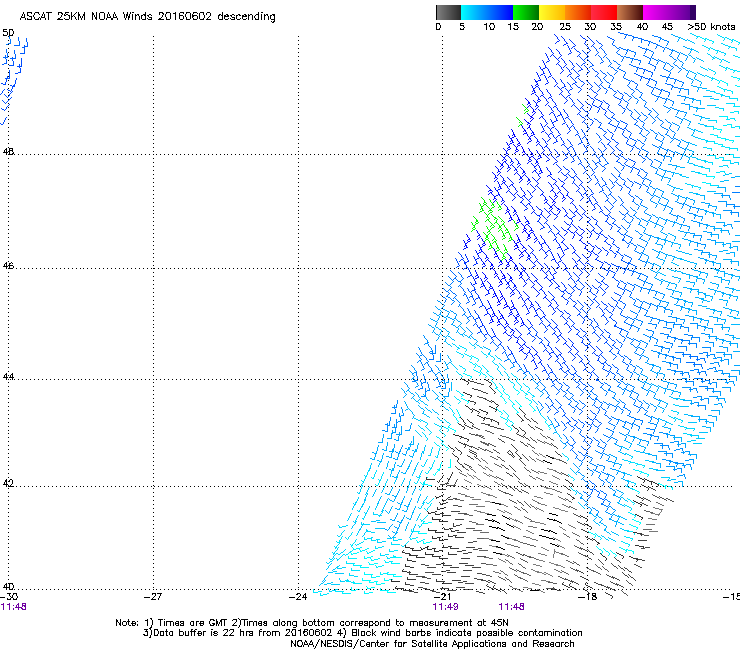Image resolution: width=740 pixels, height=650 pixels.
Task: Click the purple '11:49' timestamp
Action: tap(445, 607)
